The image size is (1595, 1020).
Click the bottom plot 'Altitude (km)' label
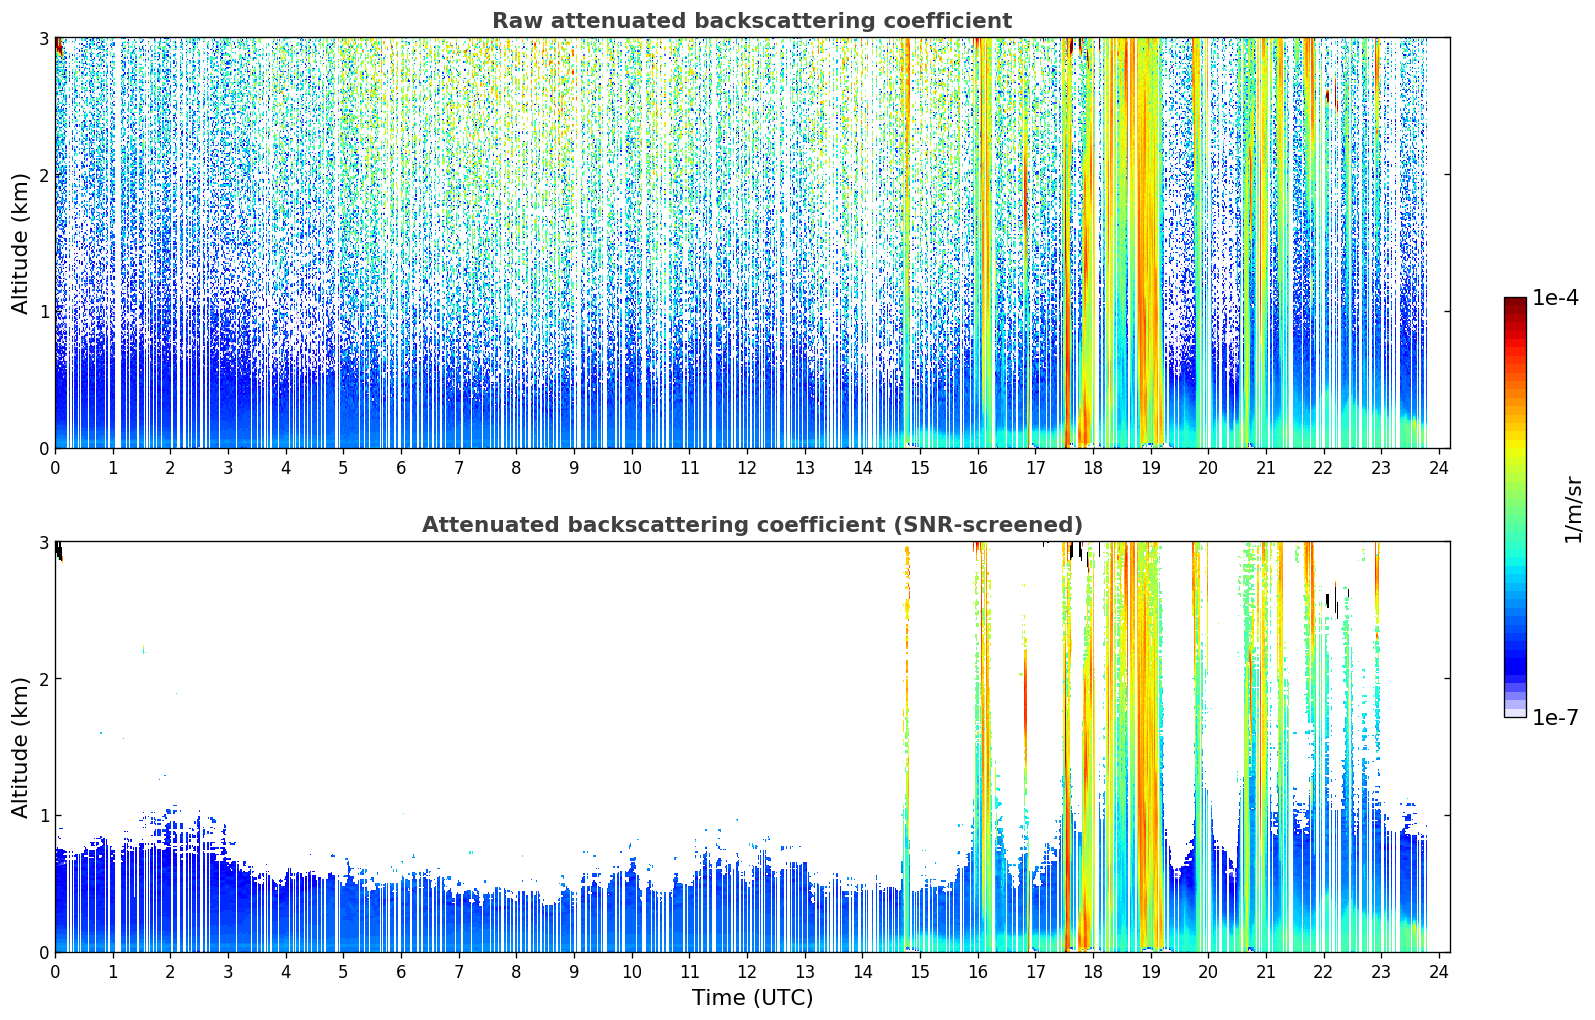20,747
